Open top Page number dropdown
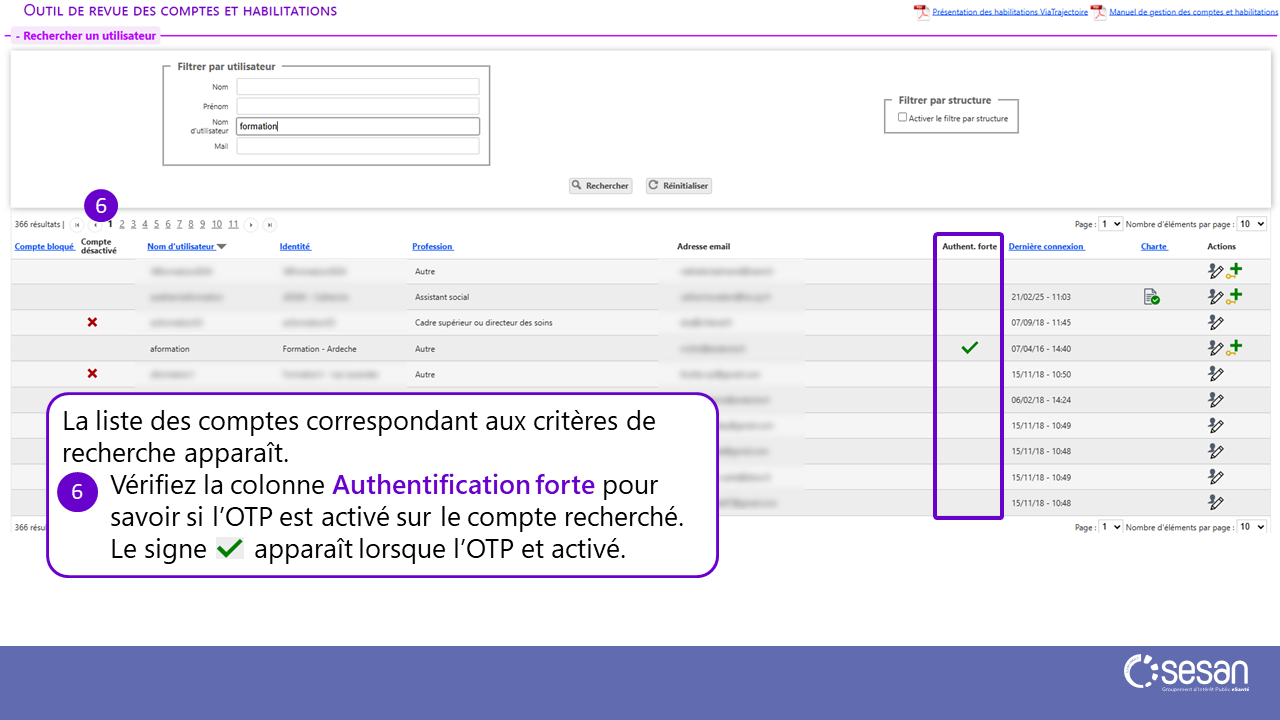Viewport: 1280px width, 720px height. pyautogui.click(x=1110, y=224)
